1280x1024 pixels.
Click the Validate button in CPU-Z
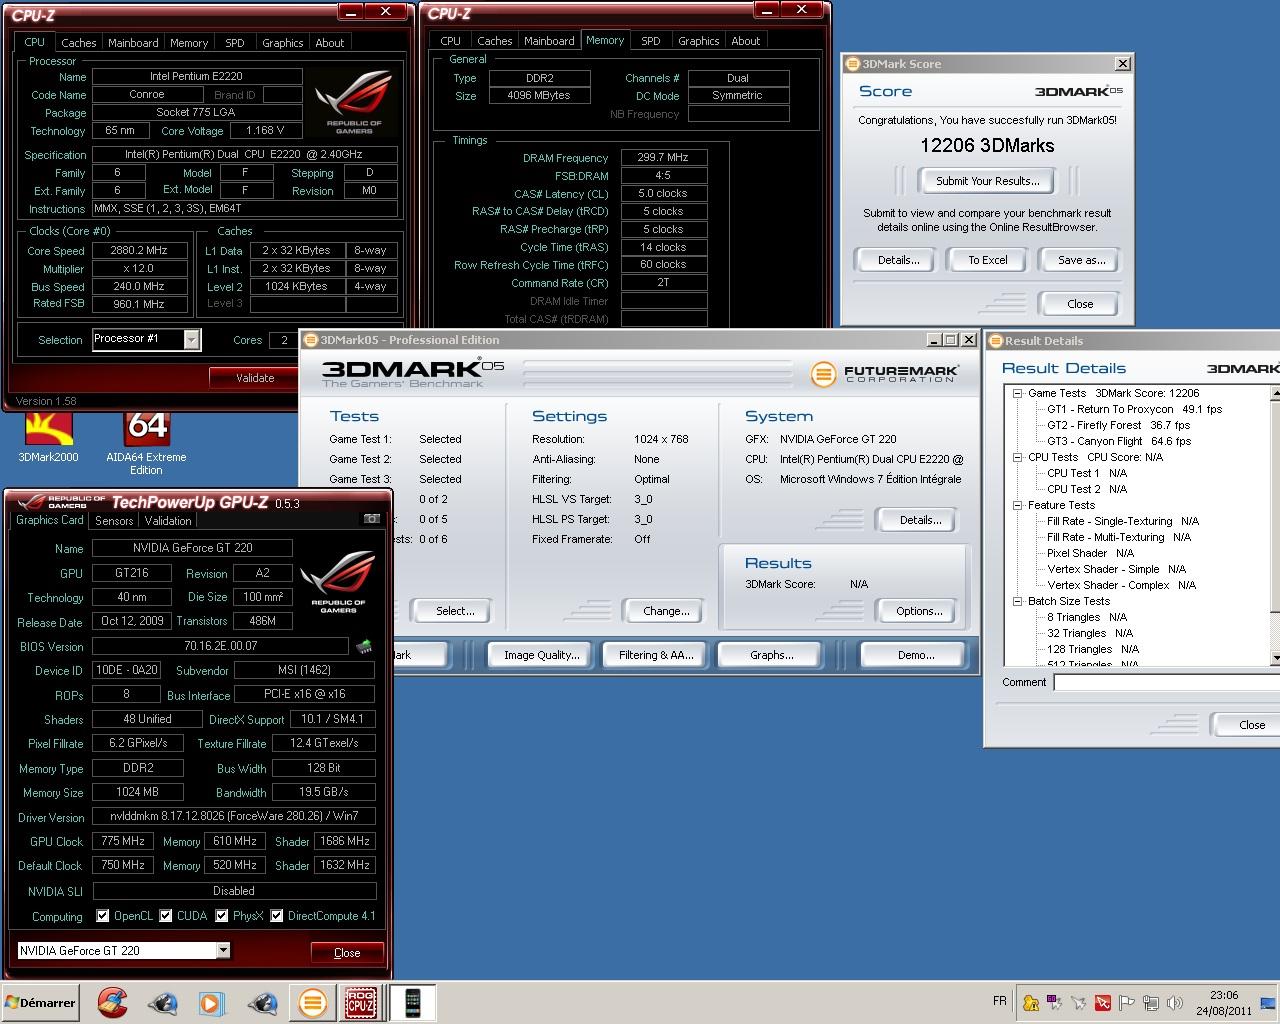[x=255, y=378]
